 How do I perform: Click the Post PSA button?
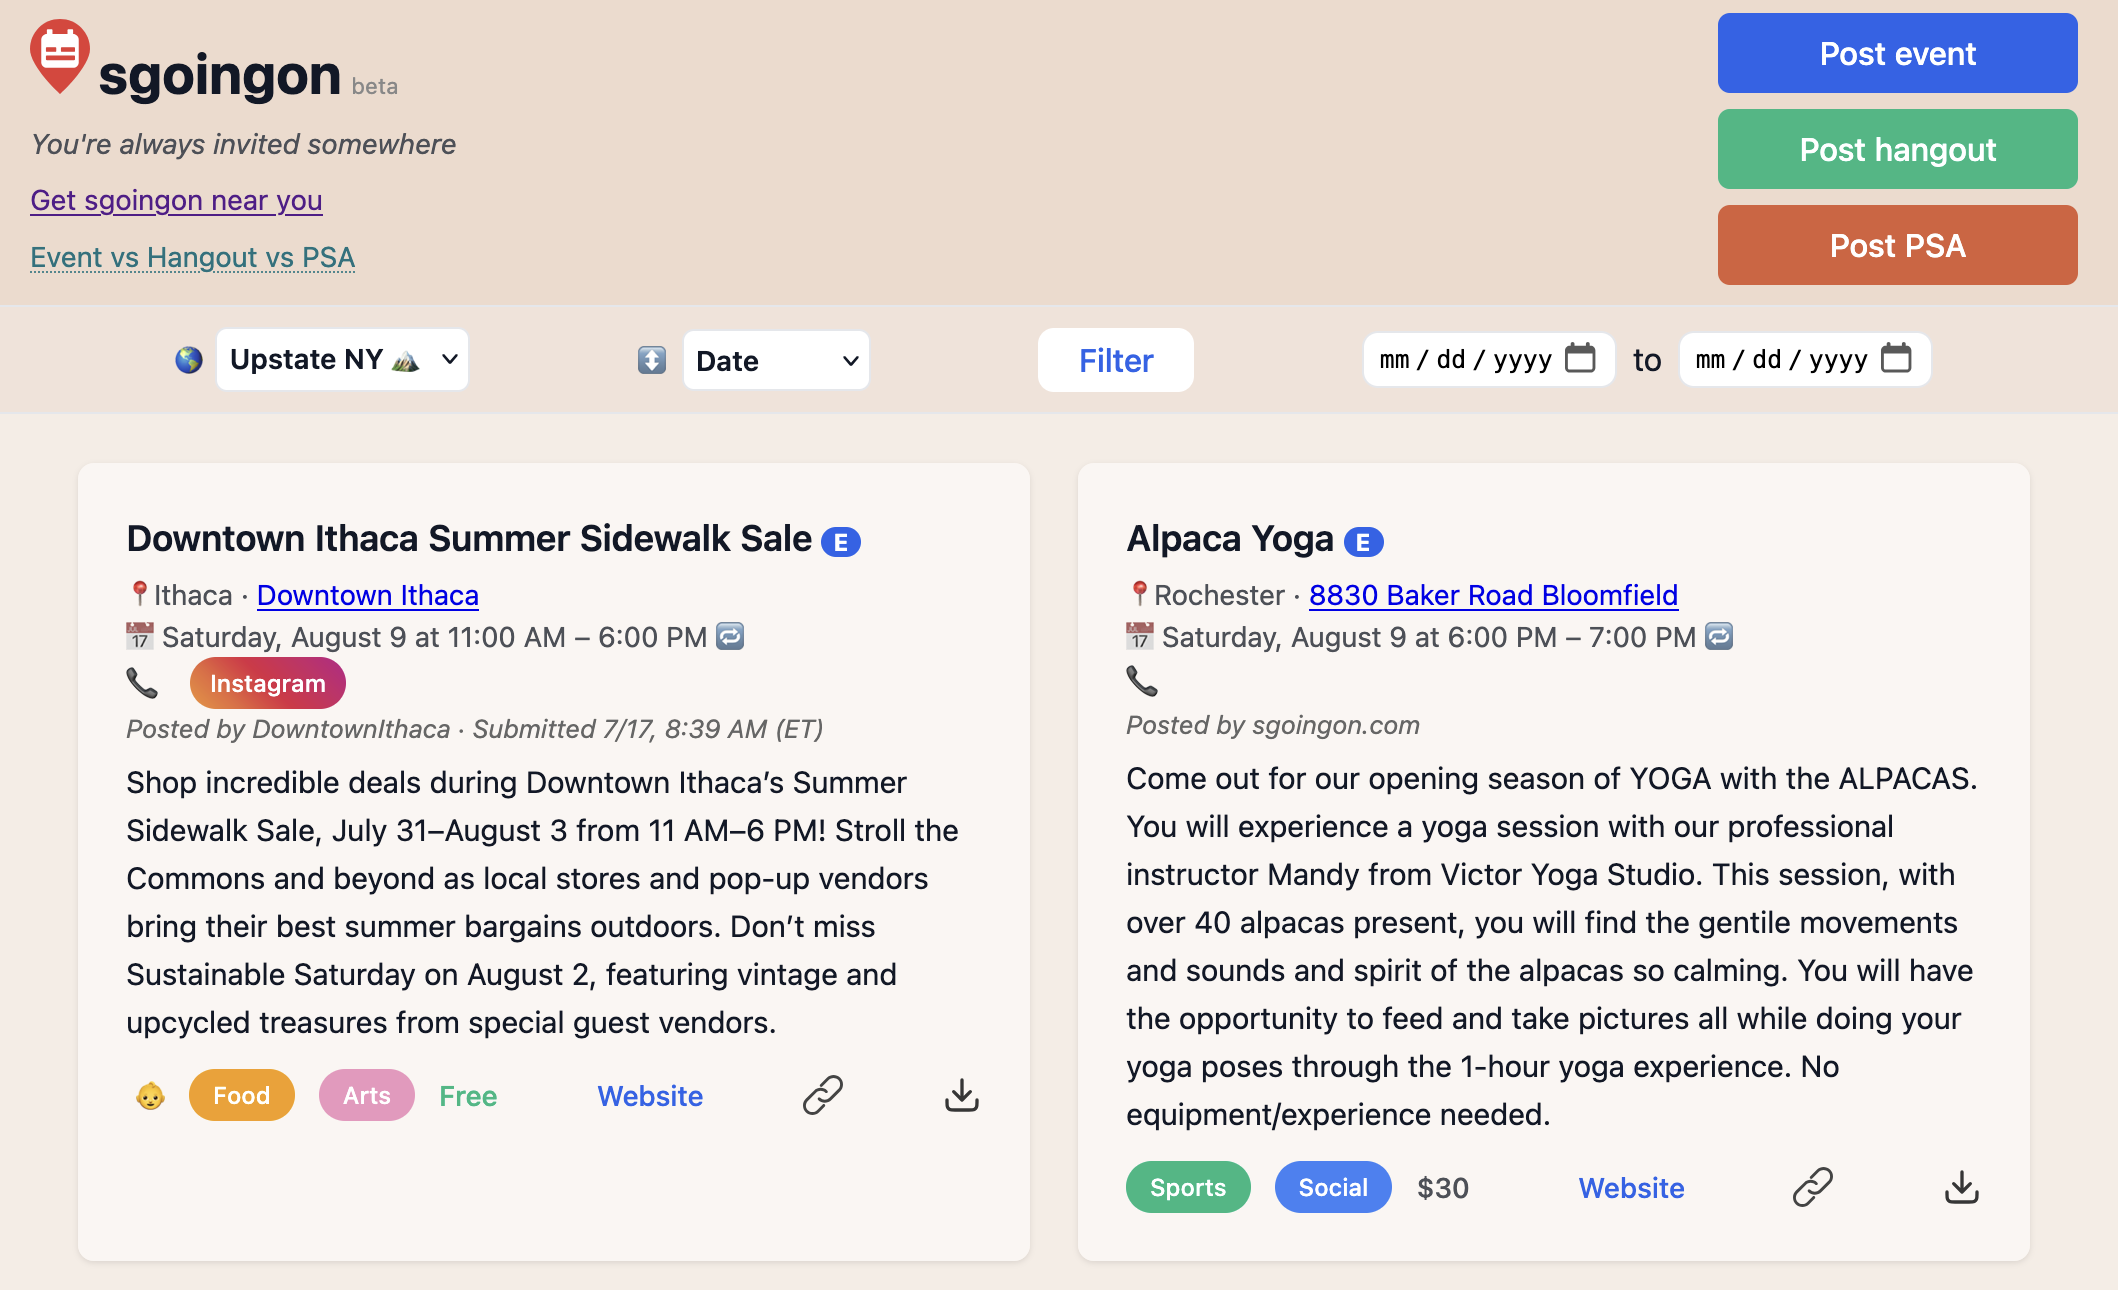pos(1897,245)
